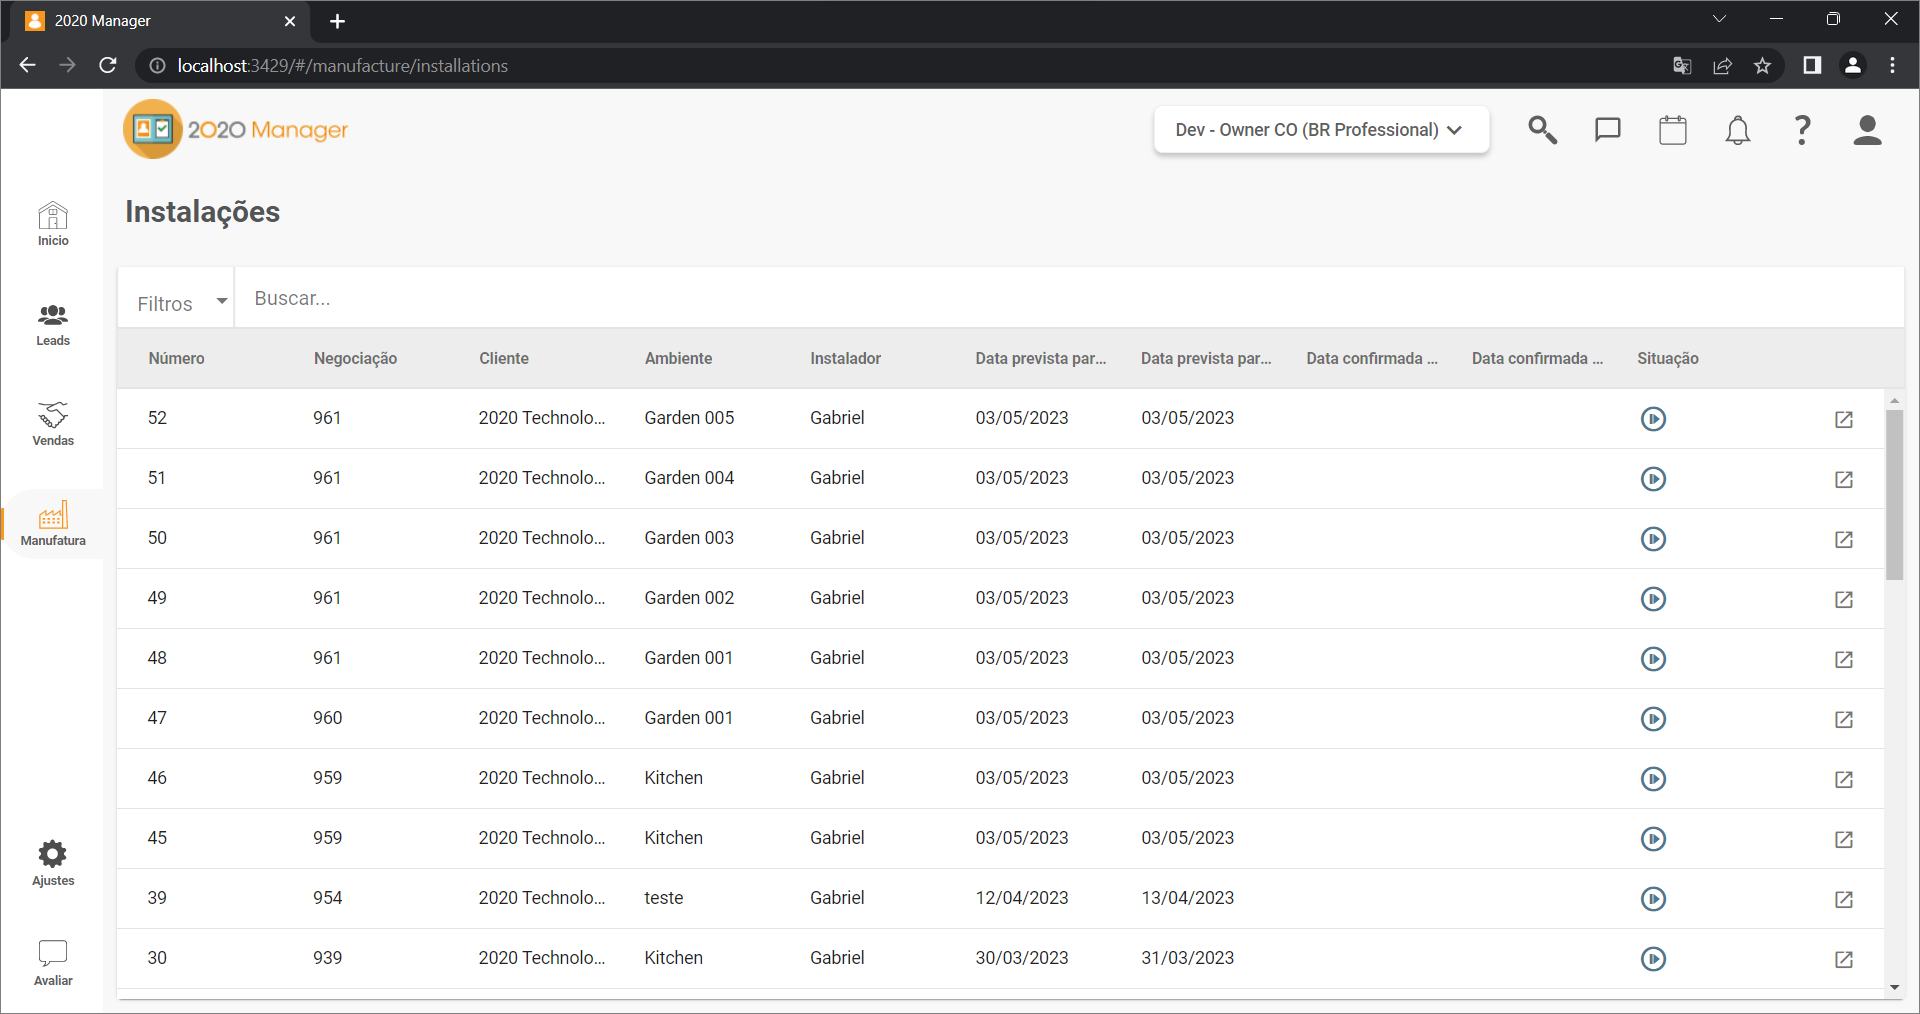This screenshot has width=1920, height=1014.
Task: Start installation 46 play icon
Action: click(1653, 779)
